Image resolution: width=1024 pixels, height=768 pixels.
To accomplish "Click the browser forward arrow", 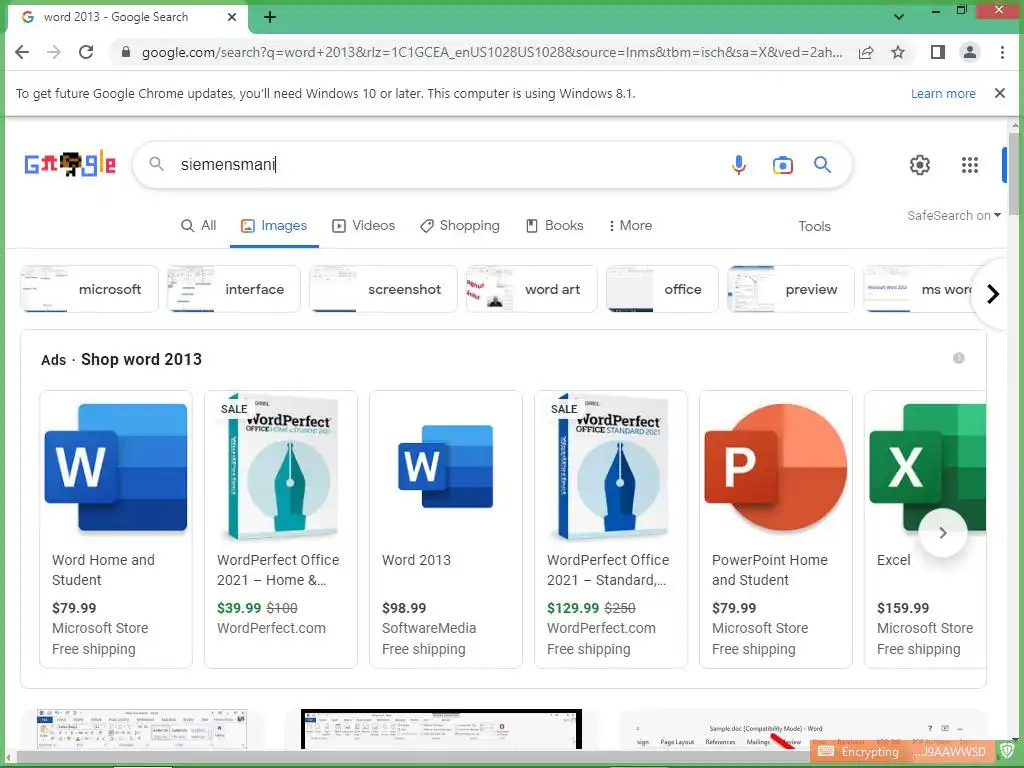I will click(x=54, y=52).
